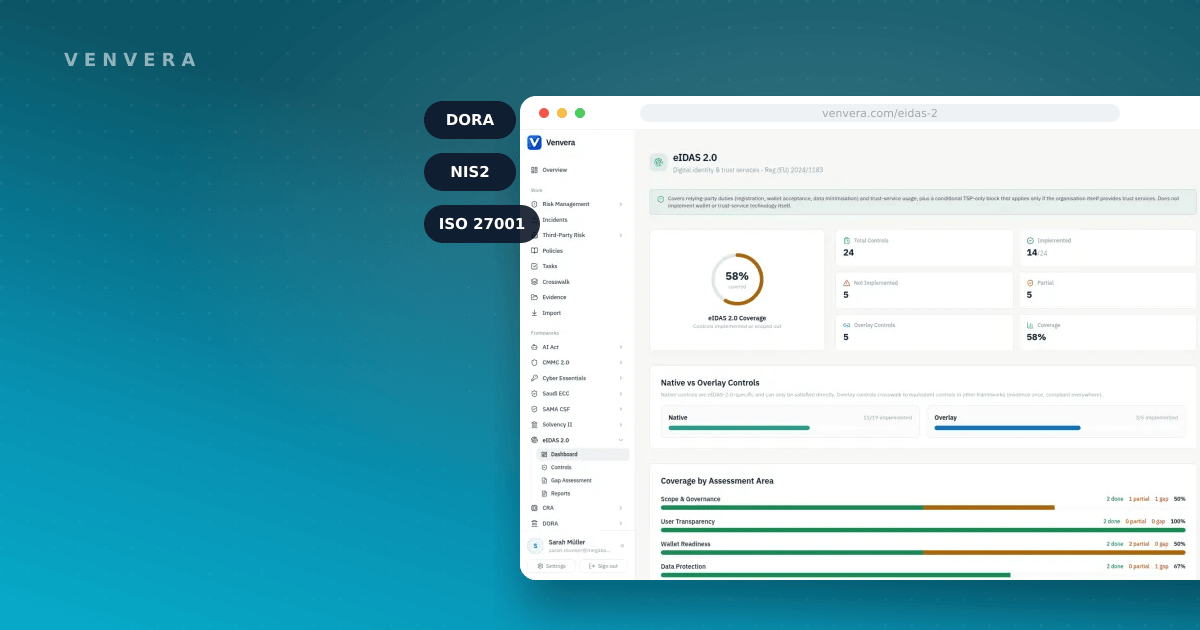The width and height of the screenshot is (1200, 630).
Task: Click the Reports document icon
Action: [543, 493]
